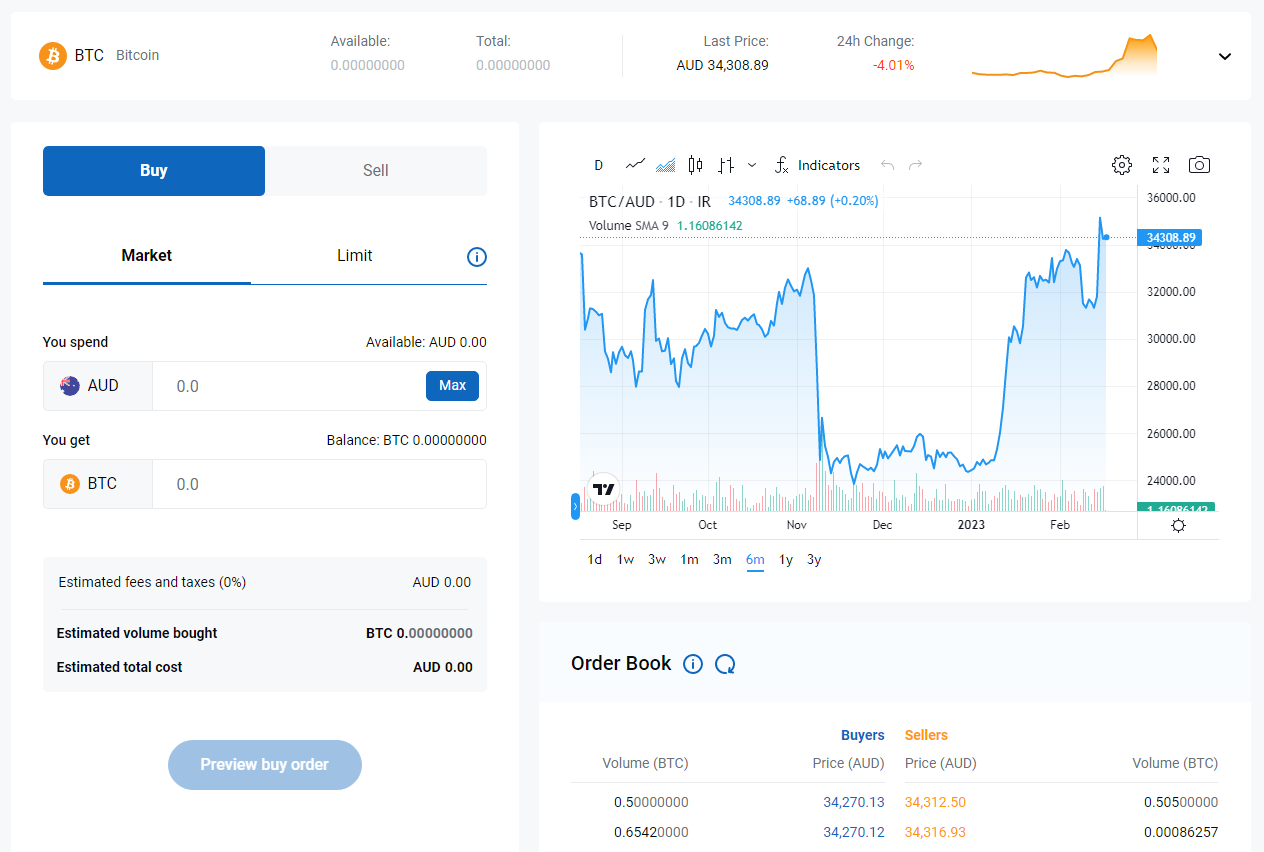Viewport: 1264px width, 852px height.
Task: Open the Order Book info icon
Action: [x=693, y=664]
